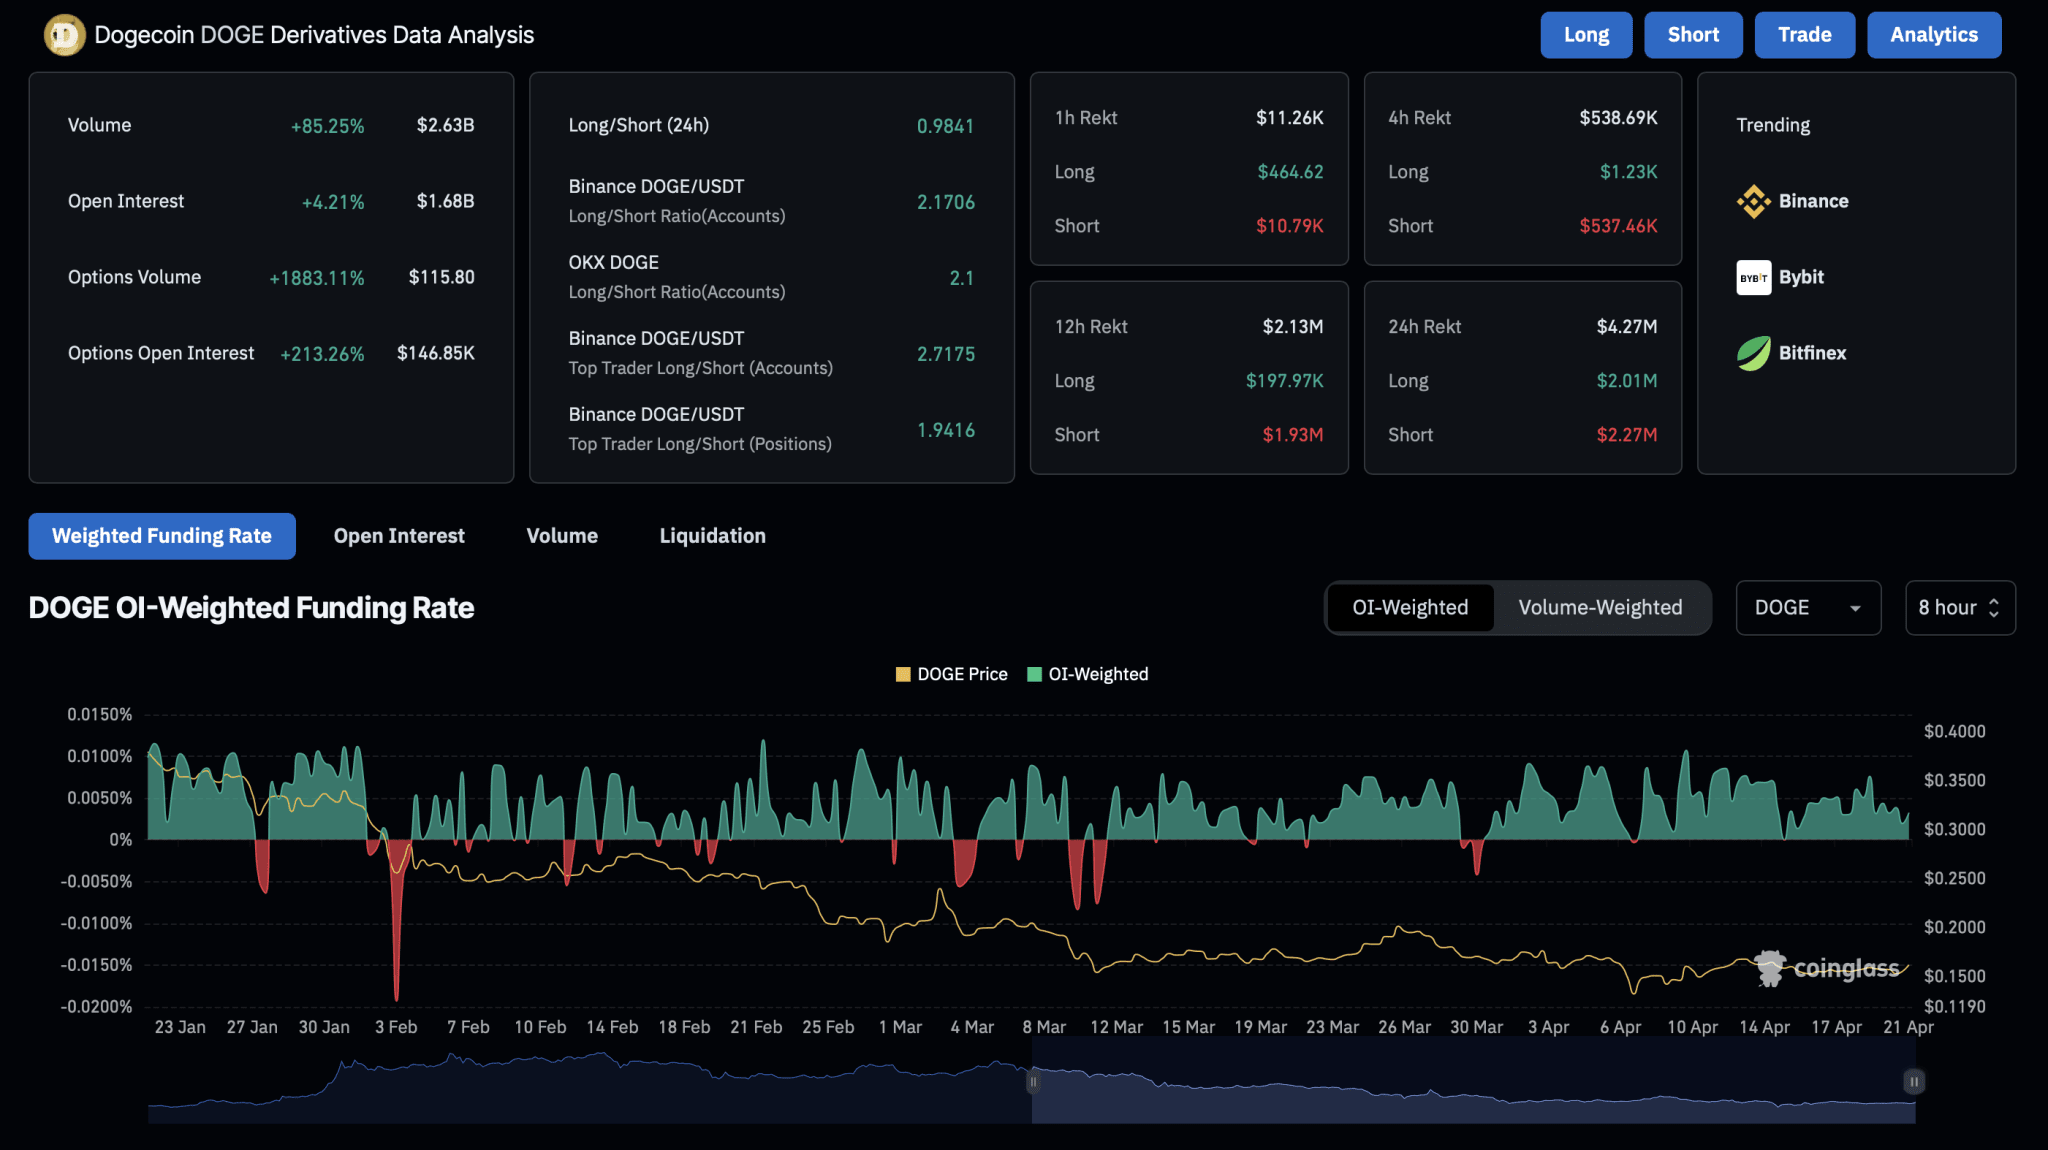
Task: Click the 8 hour stepper arrows icon
Action: coord(1994,608)
